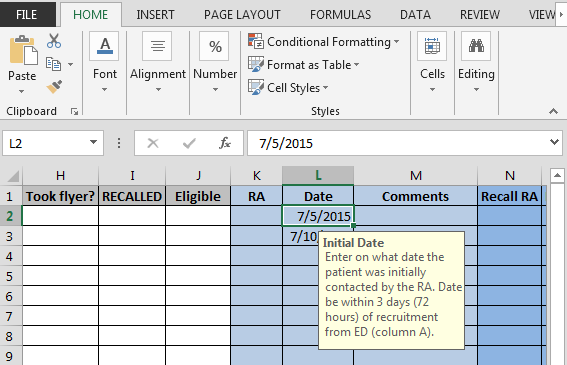The height and width of the screenshot is (365, 567).
Task: Open the Number format group
Action: (214, 46)
